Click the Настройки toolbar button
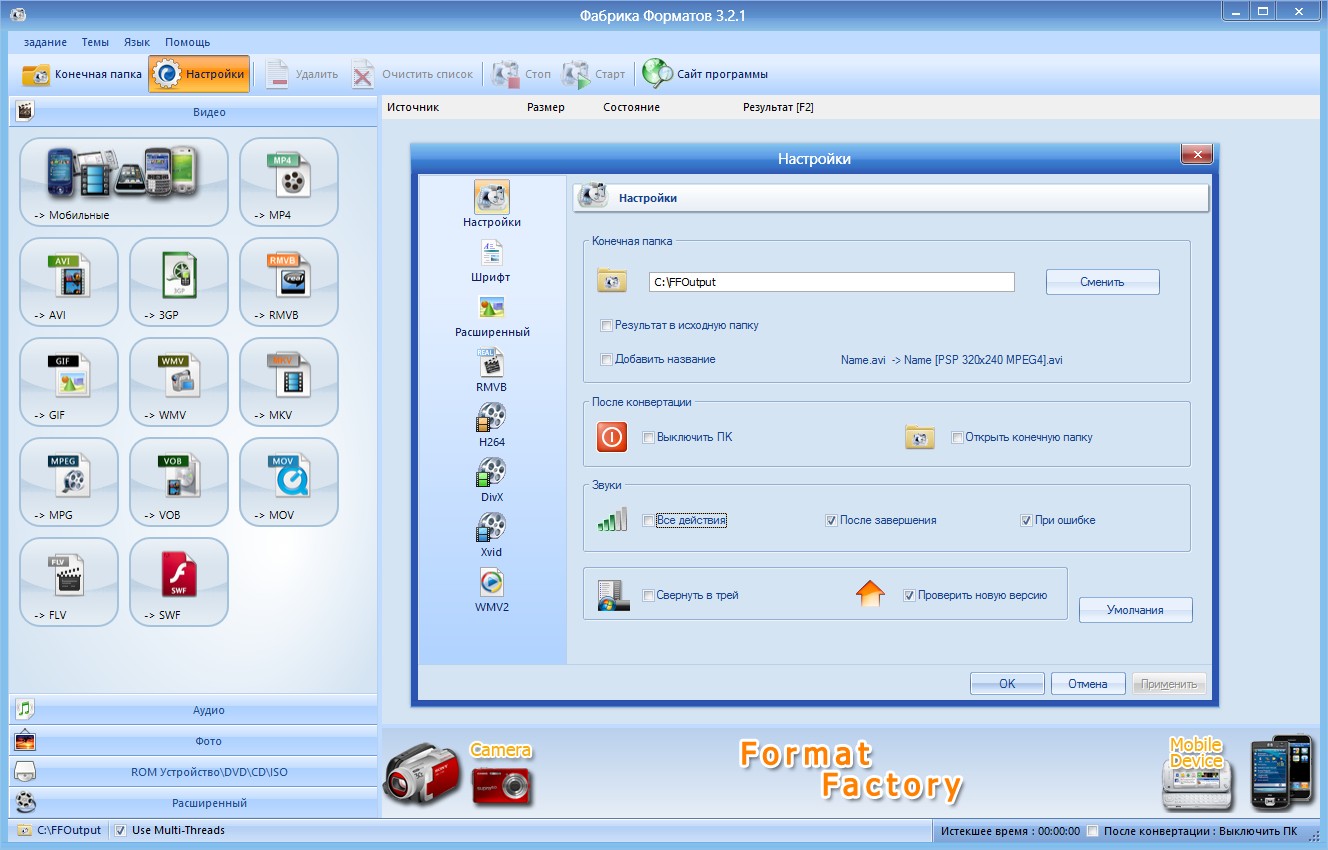This screenshot has width=1328, height=850. [199, 74]
